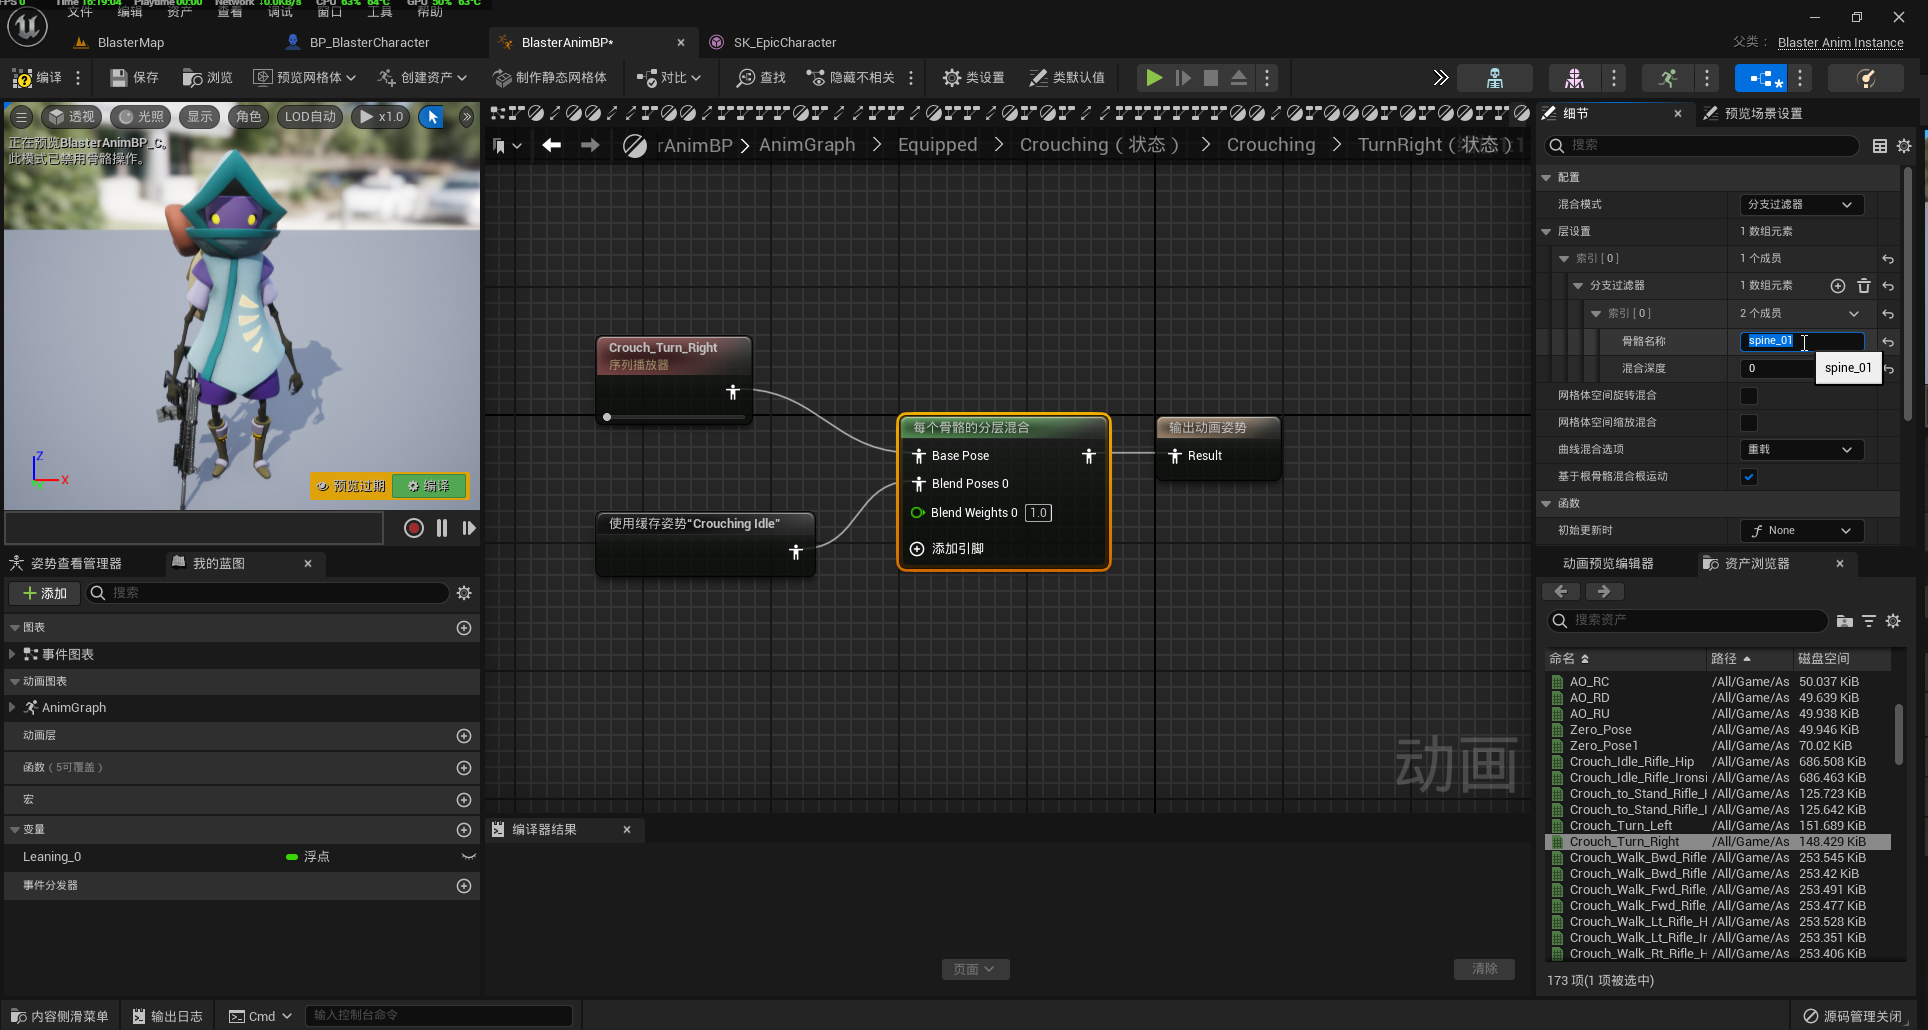Step the preview animation forward
The height and width of the screenshot is (1030, 1928).
pyautogui.click(x=469, y=528)
